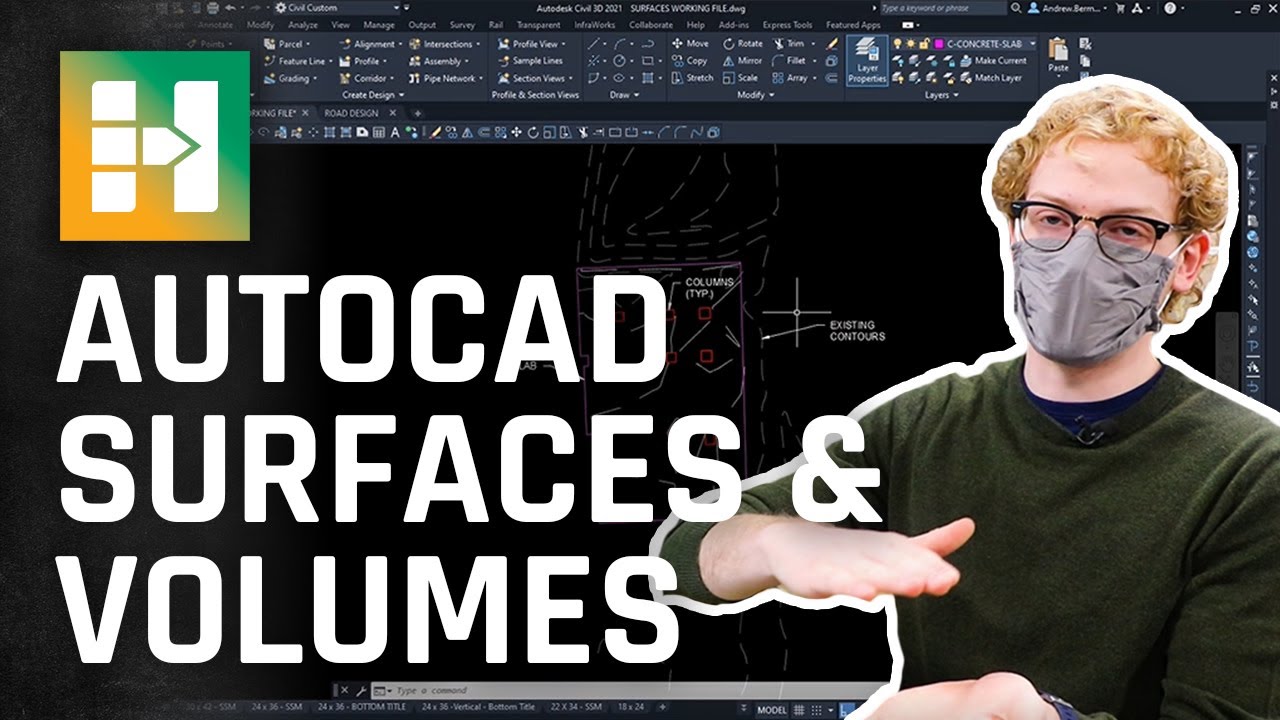Click the command line customize wrench
The image size is (1280, 720).
click(361, 691)
